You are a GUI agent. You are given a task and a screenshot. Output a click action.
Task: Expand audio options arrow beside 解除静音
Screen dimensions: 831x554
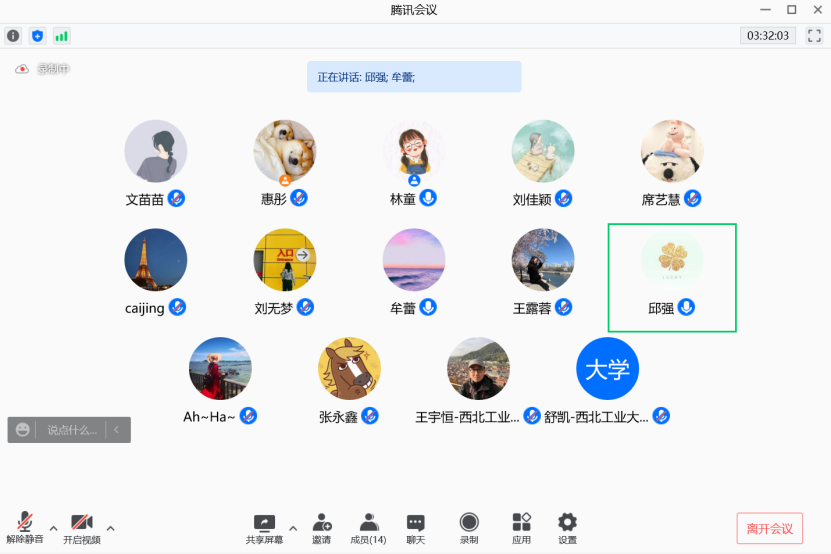coord(54,528)
